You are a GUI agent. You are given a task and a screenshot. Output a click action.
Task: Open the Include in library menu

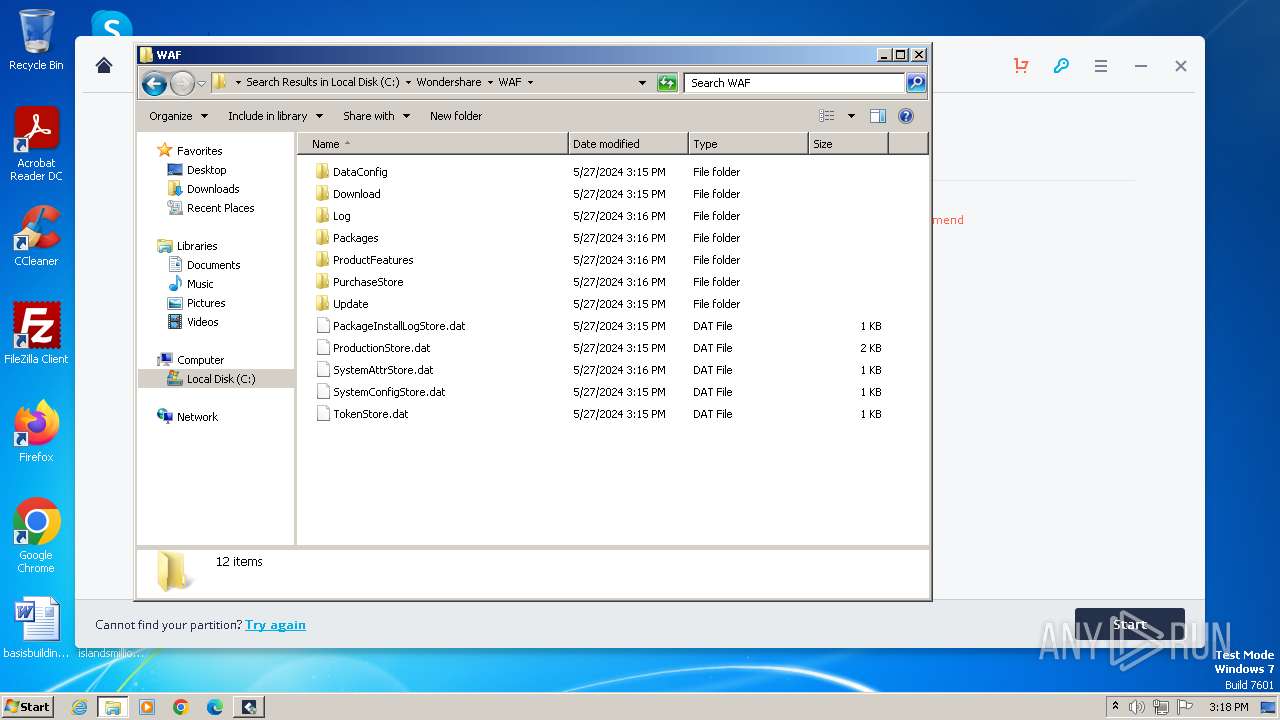pyautogui.click(x=275, y=116)
